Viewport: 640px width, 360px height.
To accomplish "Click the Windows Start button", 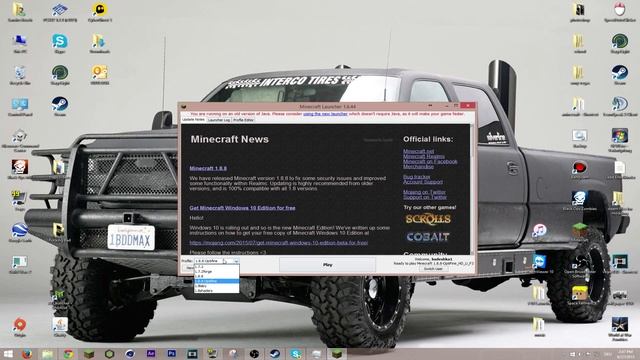I will (x=8, y=354).
